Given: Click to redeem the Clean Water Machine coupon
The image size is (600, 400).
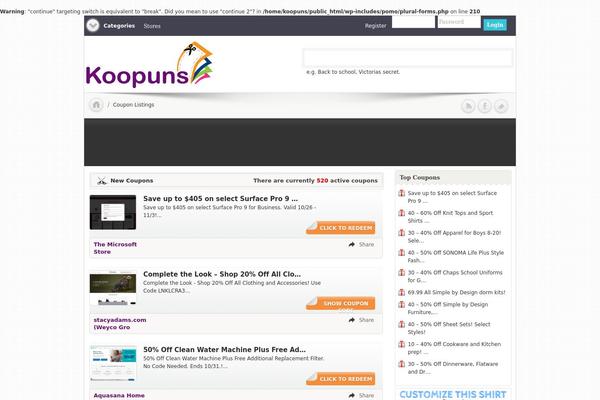Looking at the screenshot, I should click(x=341, y=379).
